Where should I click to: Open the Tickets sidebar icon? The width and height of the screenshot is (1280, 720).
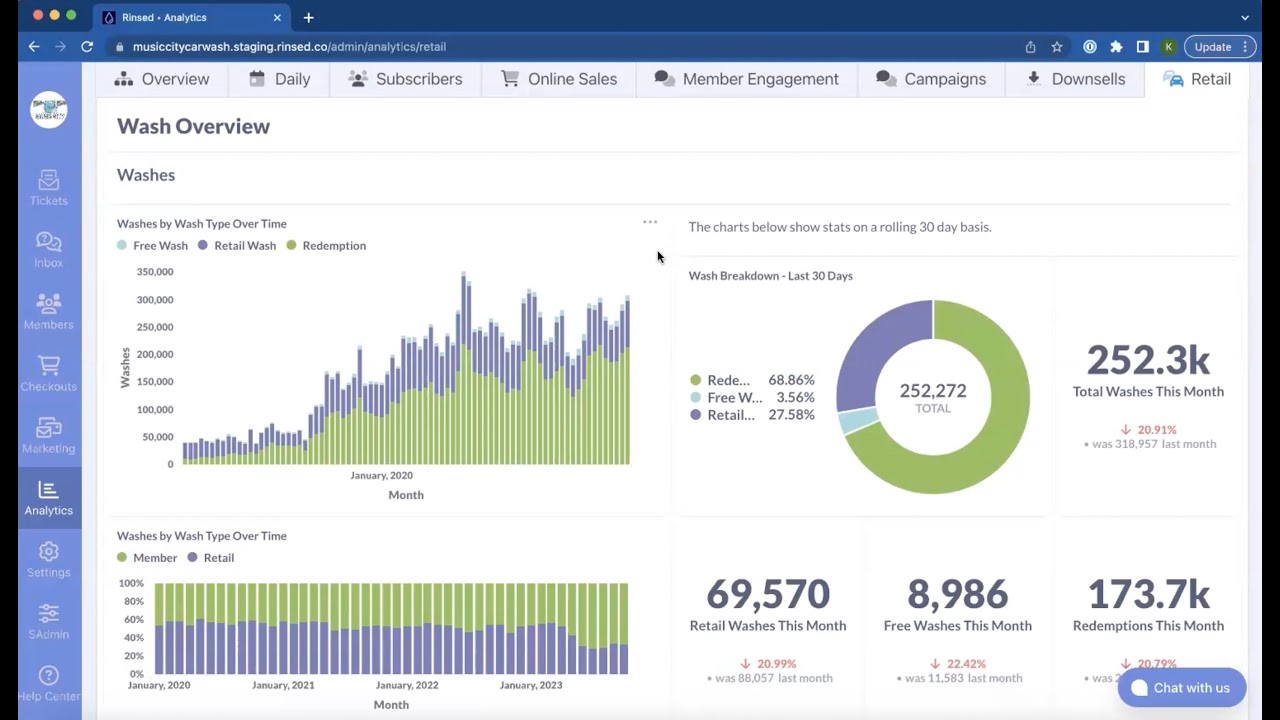tap(48, 188)
